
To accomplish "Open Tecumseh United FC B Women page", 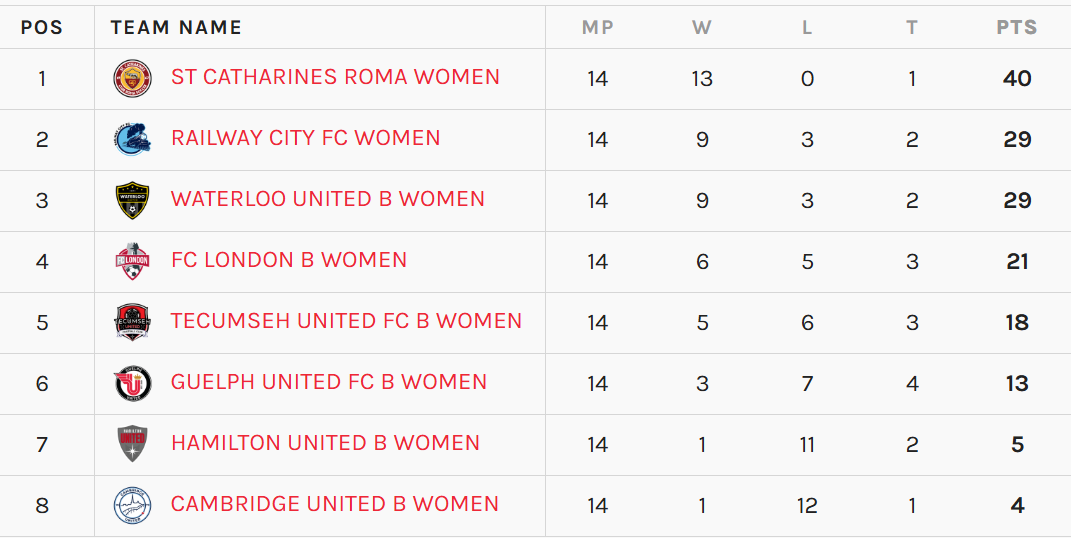I will pyautogui.click(x=346, y=321).
